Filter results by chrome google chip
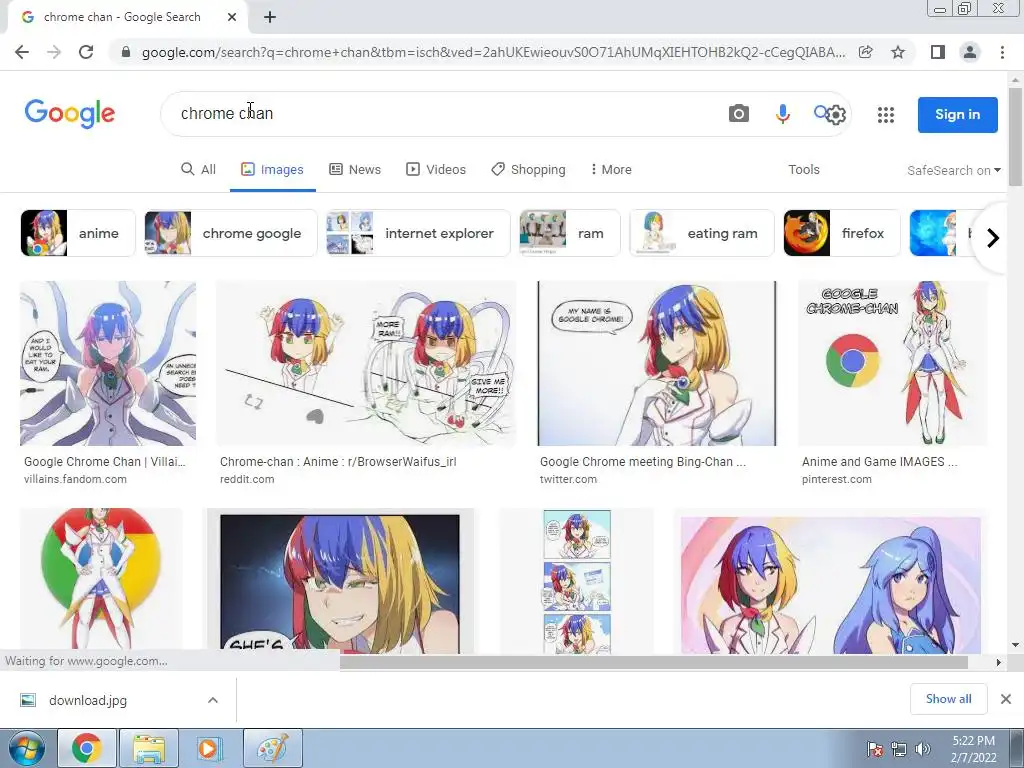The image size is (1024, 768). (231, 233)
